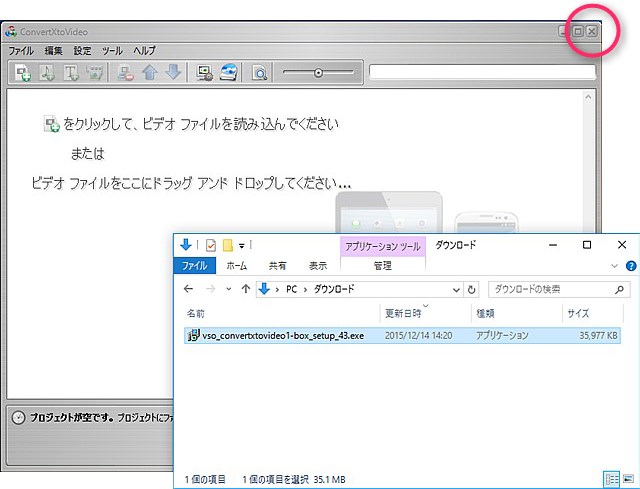Click new folder icon in quick access toolbar
This screenshot has width=640, height=489.
228,245
